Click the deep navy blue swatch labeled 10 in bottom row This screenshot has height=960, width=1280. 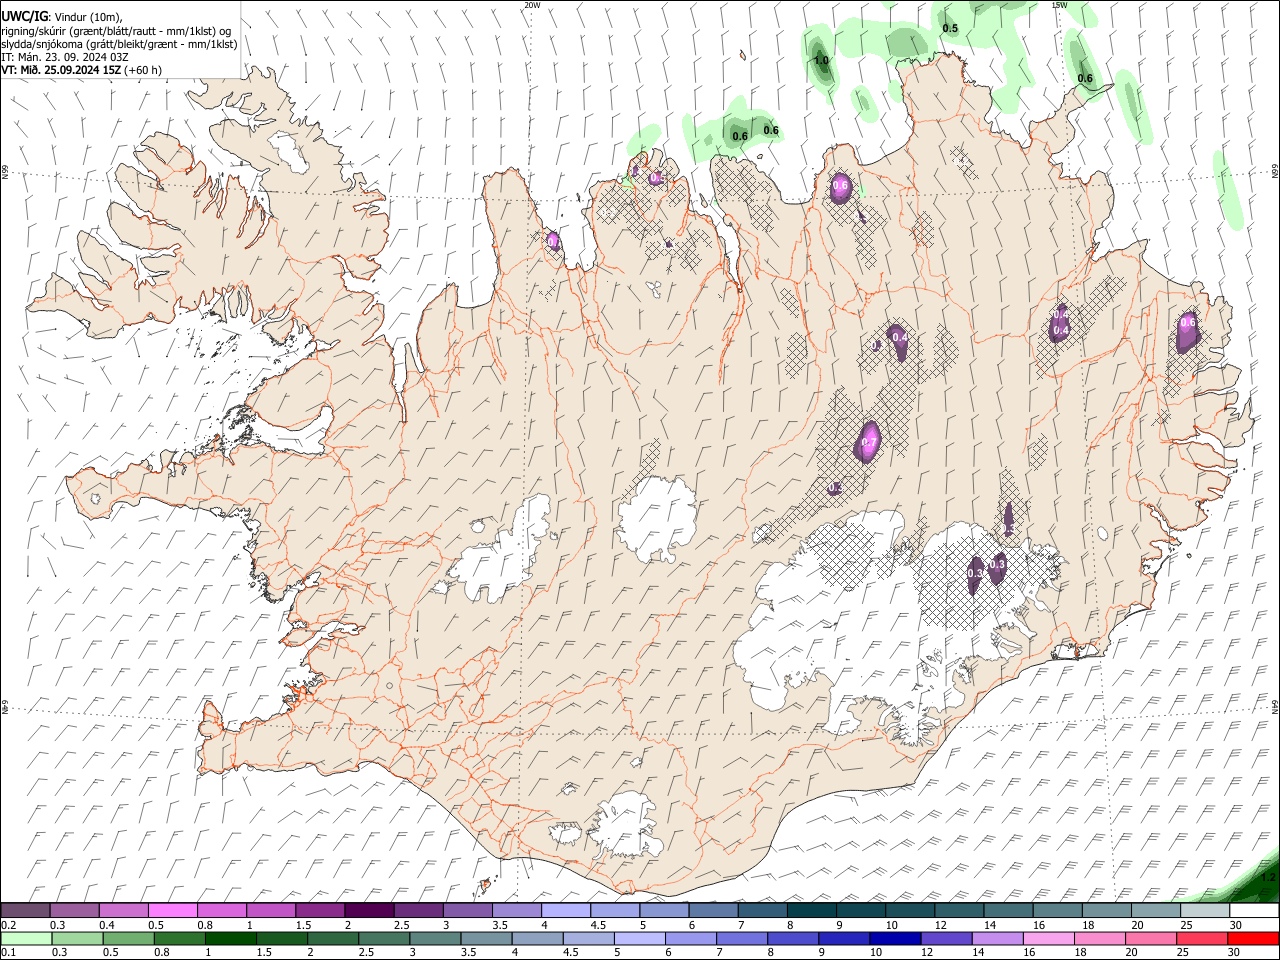coord(895,939)
